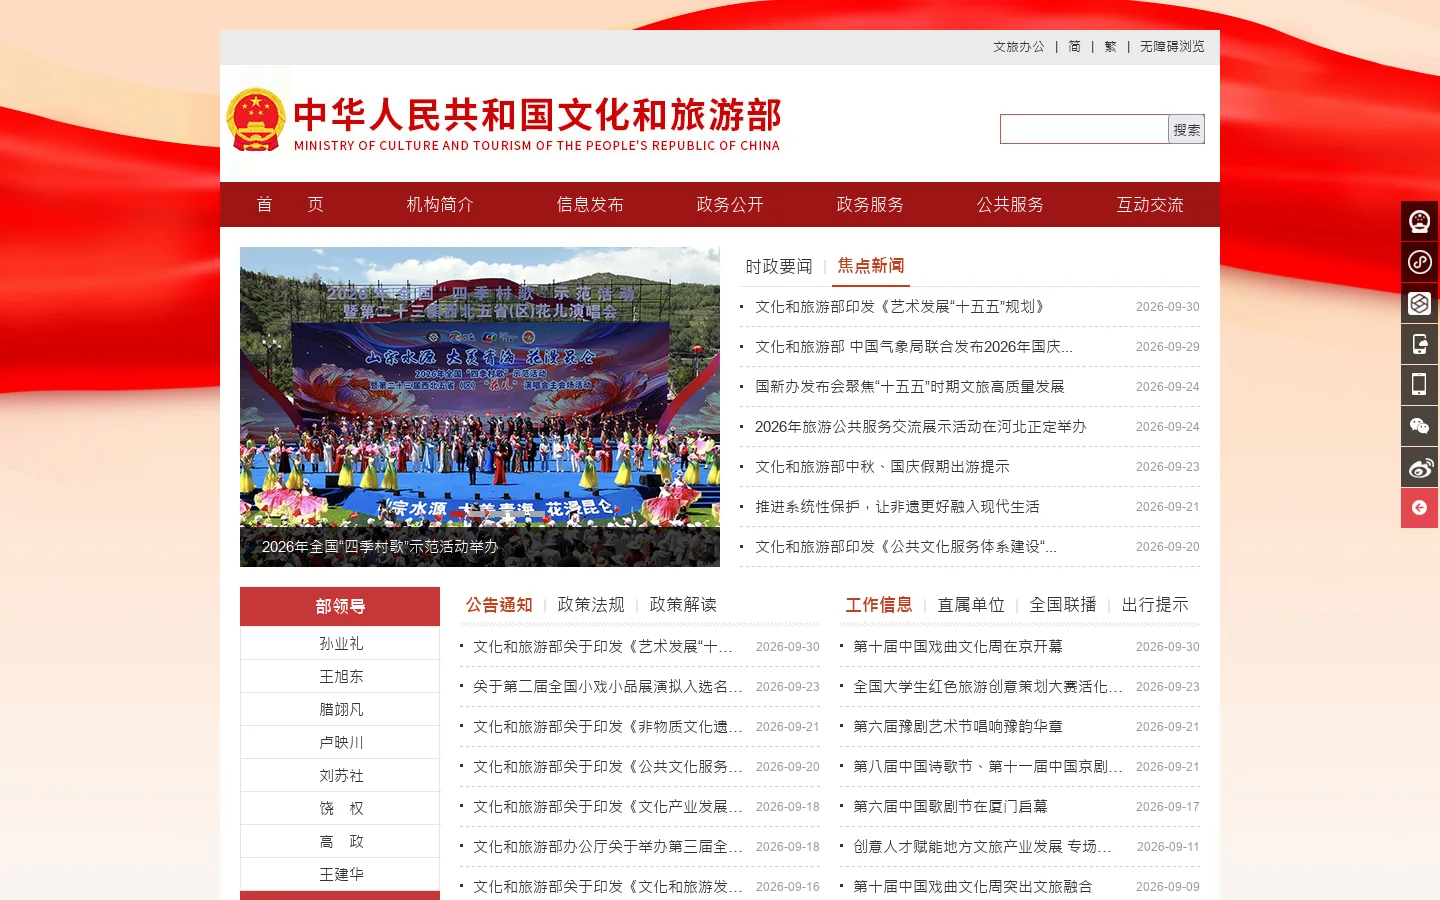Collapse side toolbar with the red arrow button

tap(1419, 508)
